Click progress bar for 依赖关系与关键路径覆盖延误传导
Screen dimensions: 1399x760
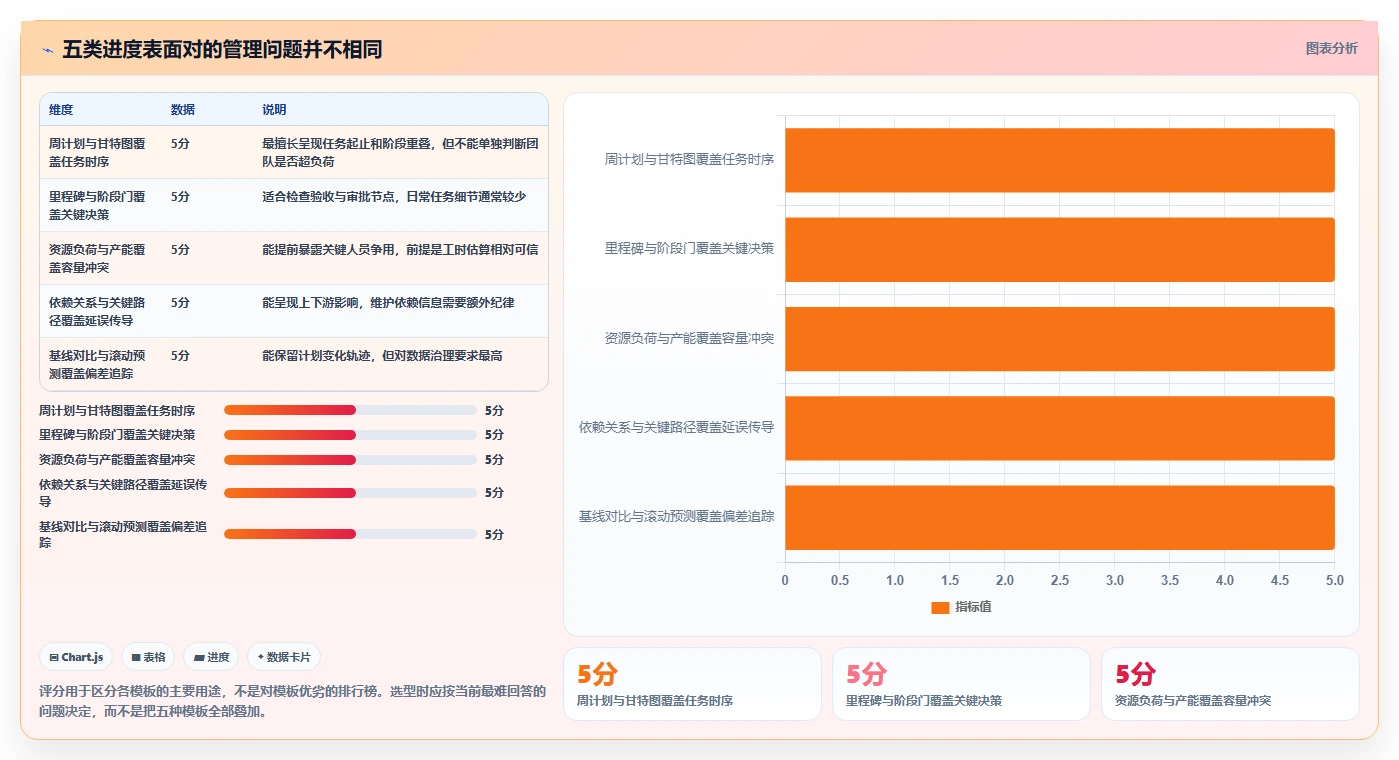click(x=350, y=493)
